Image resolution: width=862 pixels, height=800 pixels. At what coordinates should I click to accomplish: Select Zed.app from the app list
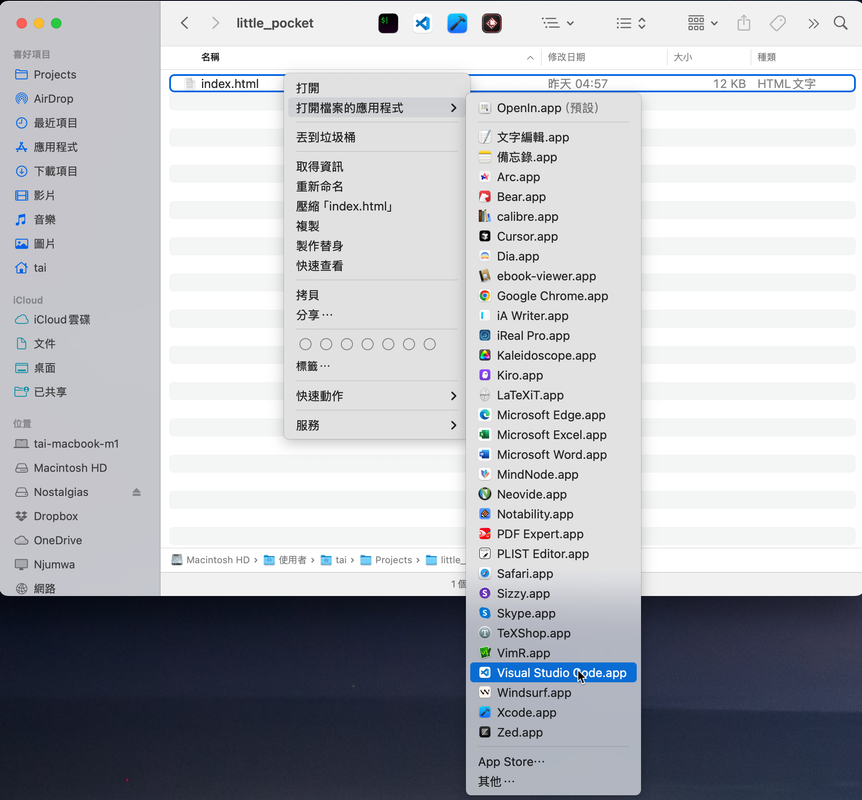point(553,732)
